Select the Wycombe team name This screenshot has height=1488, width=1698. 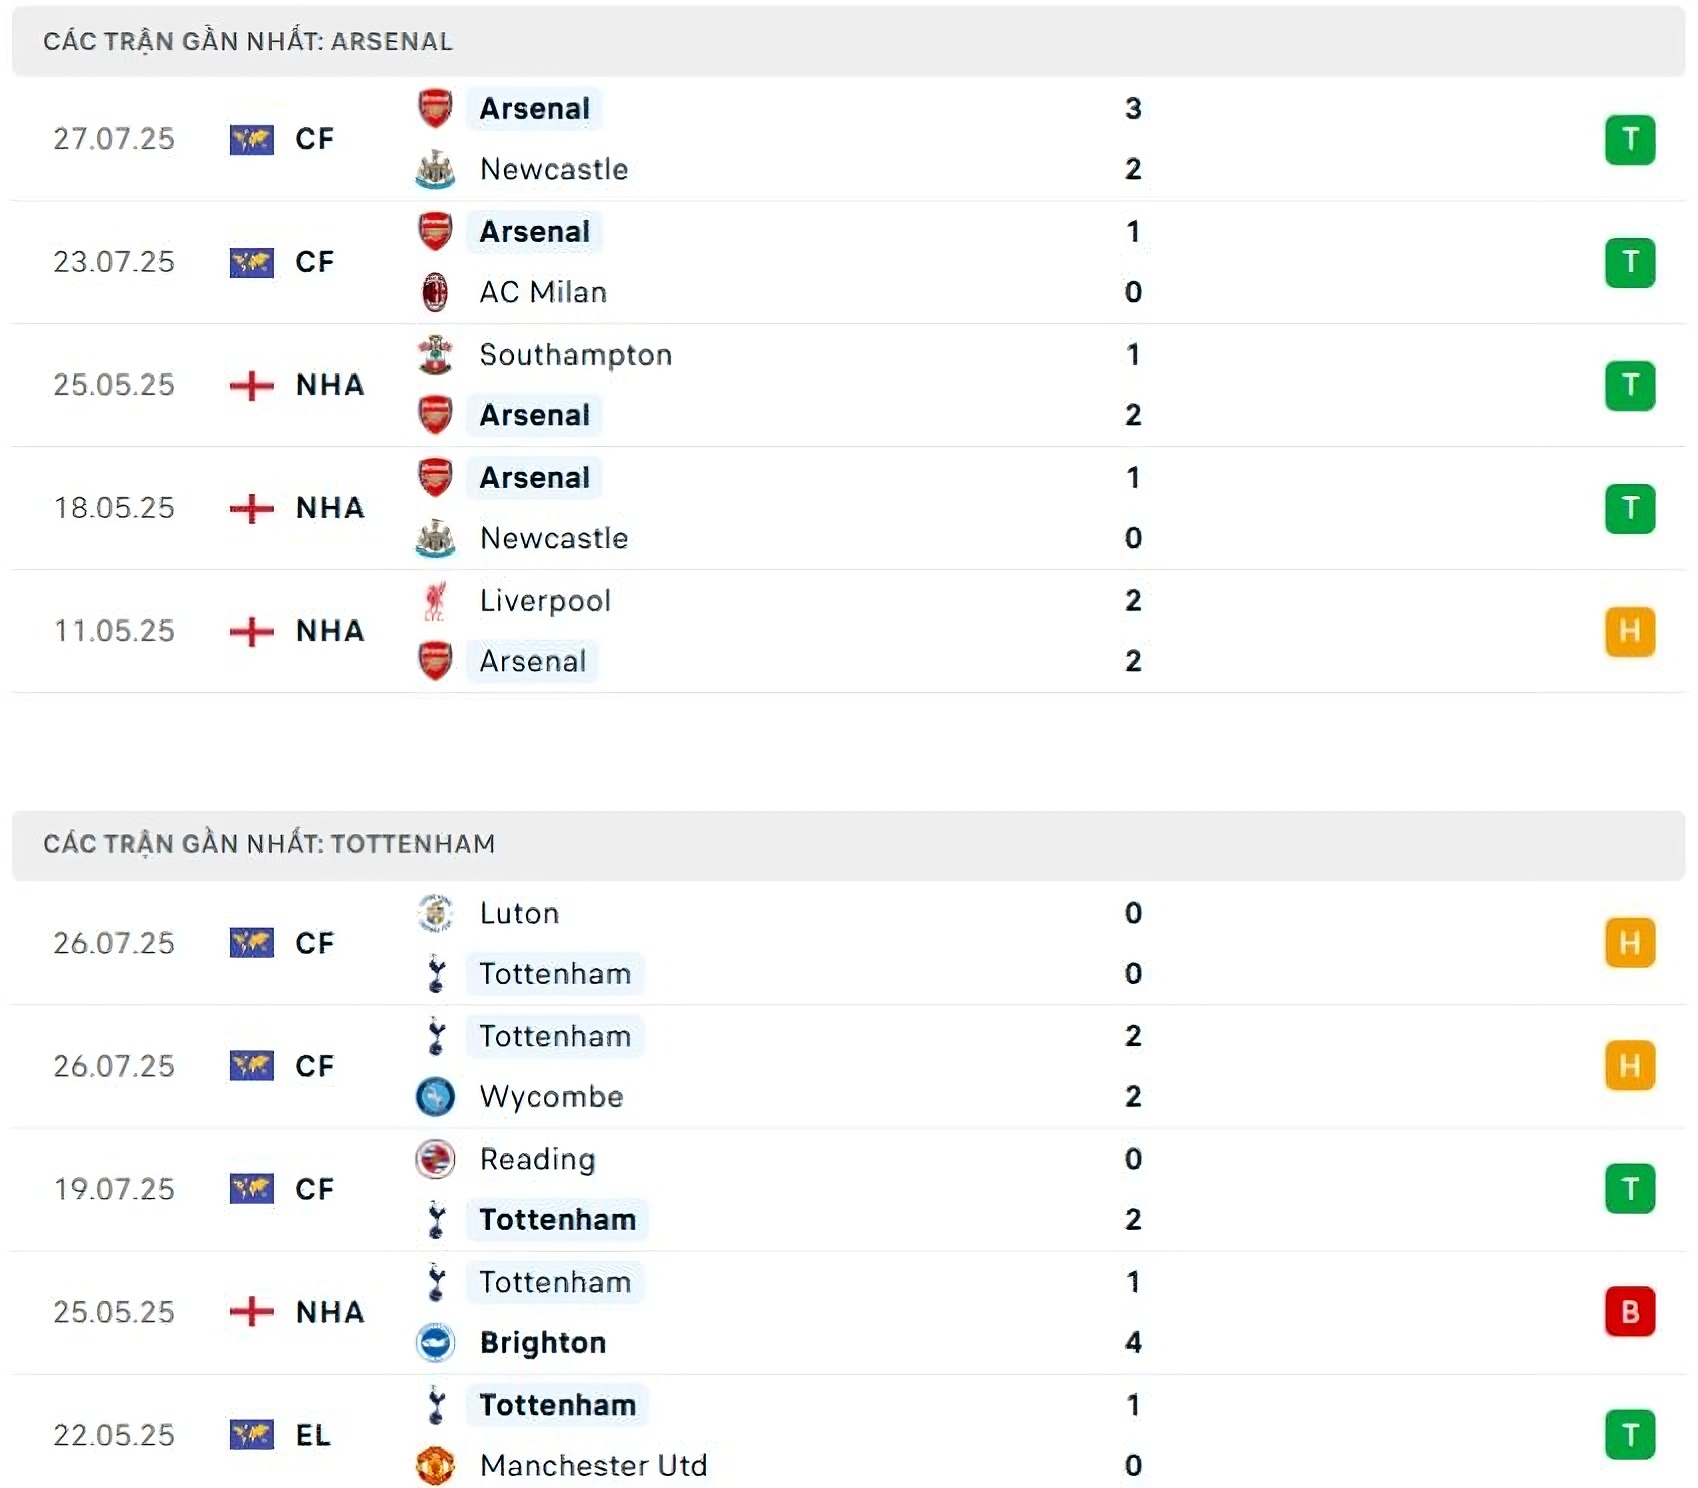tap(551, 1097)
